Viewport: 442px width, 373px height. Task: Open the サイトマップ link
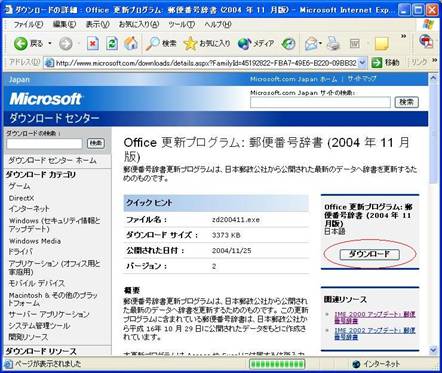point(362,79)
